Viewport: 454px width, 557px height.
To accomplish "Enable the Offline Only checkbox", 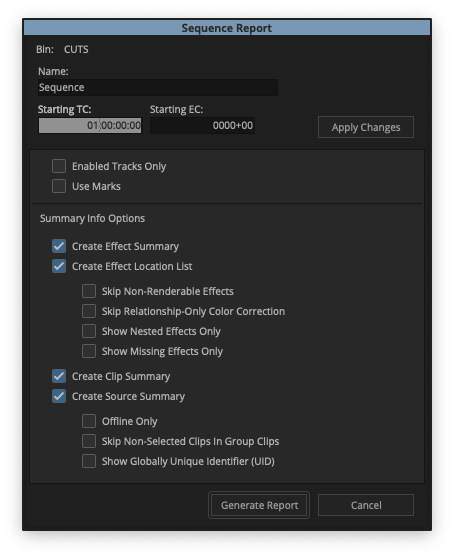I will point(89,421).
